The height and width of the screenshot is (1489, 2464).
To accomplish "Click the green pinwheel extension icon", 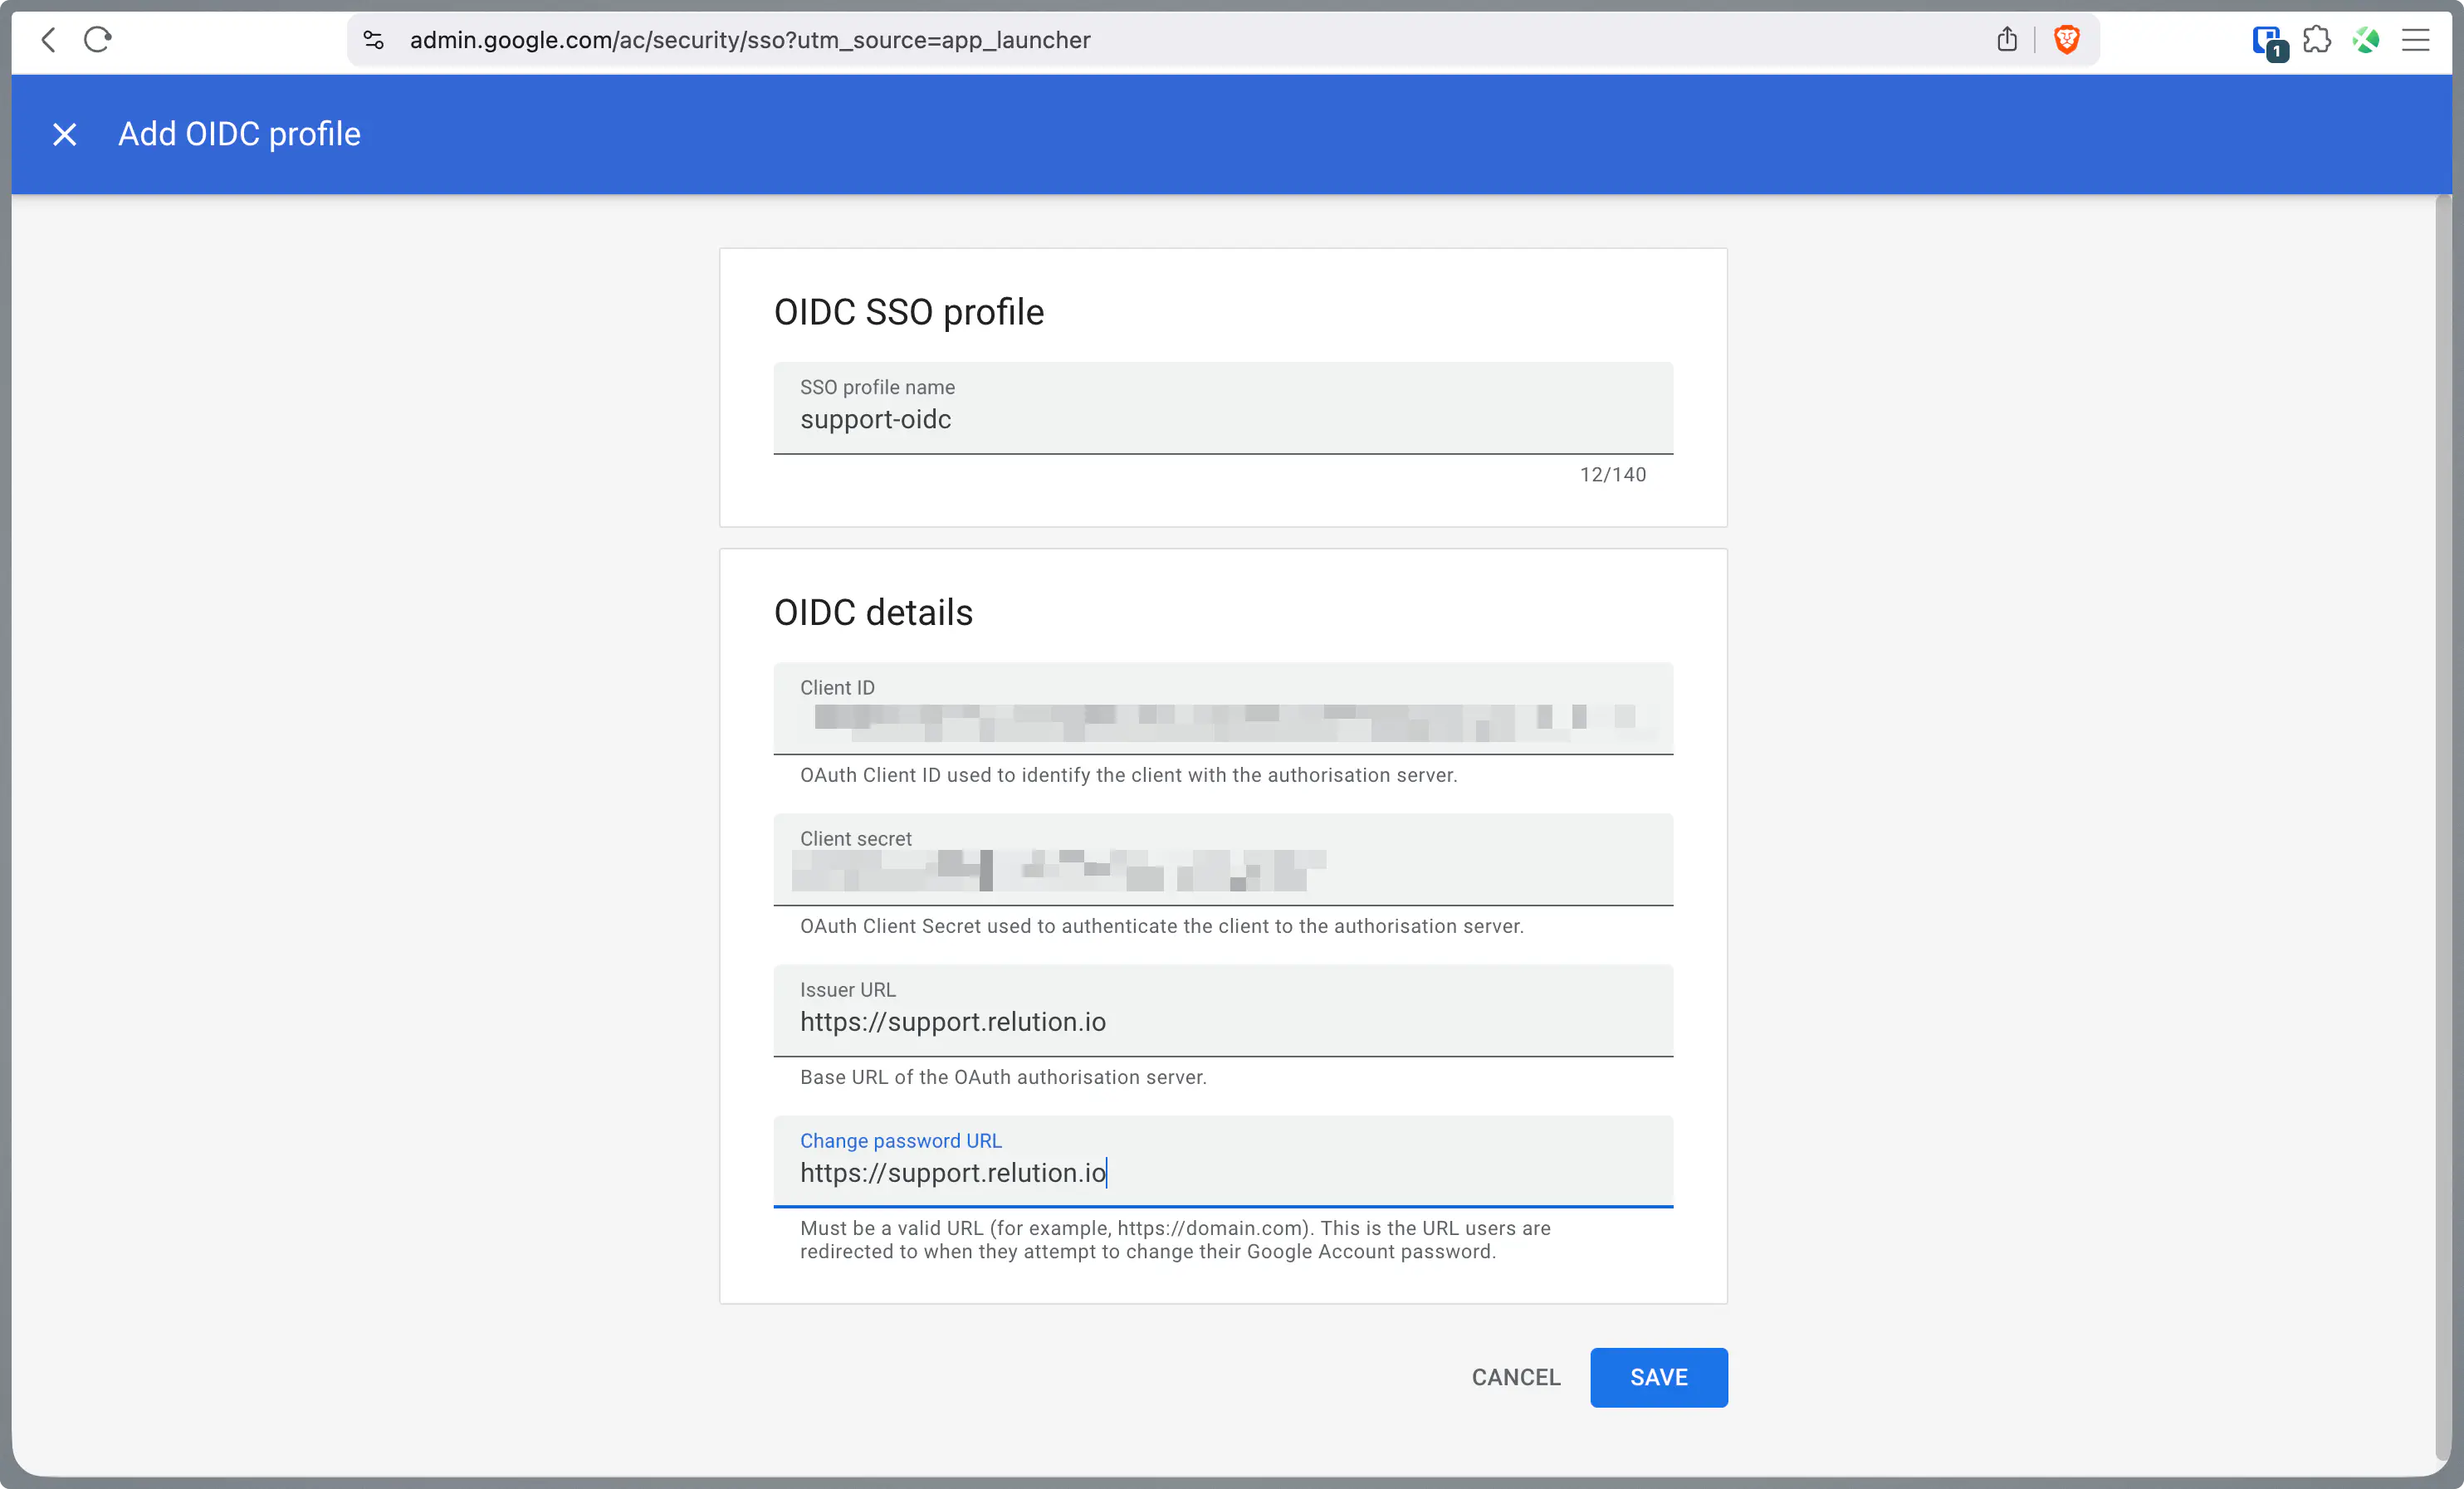I will [2365, 40].
